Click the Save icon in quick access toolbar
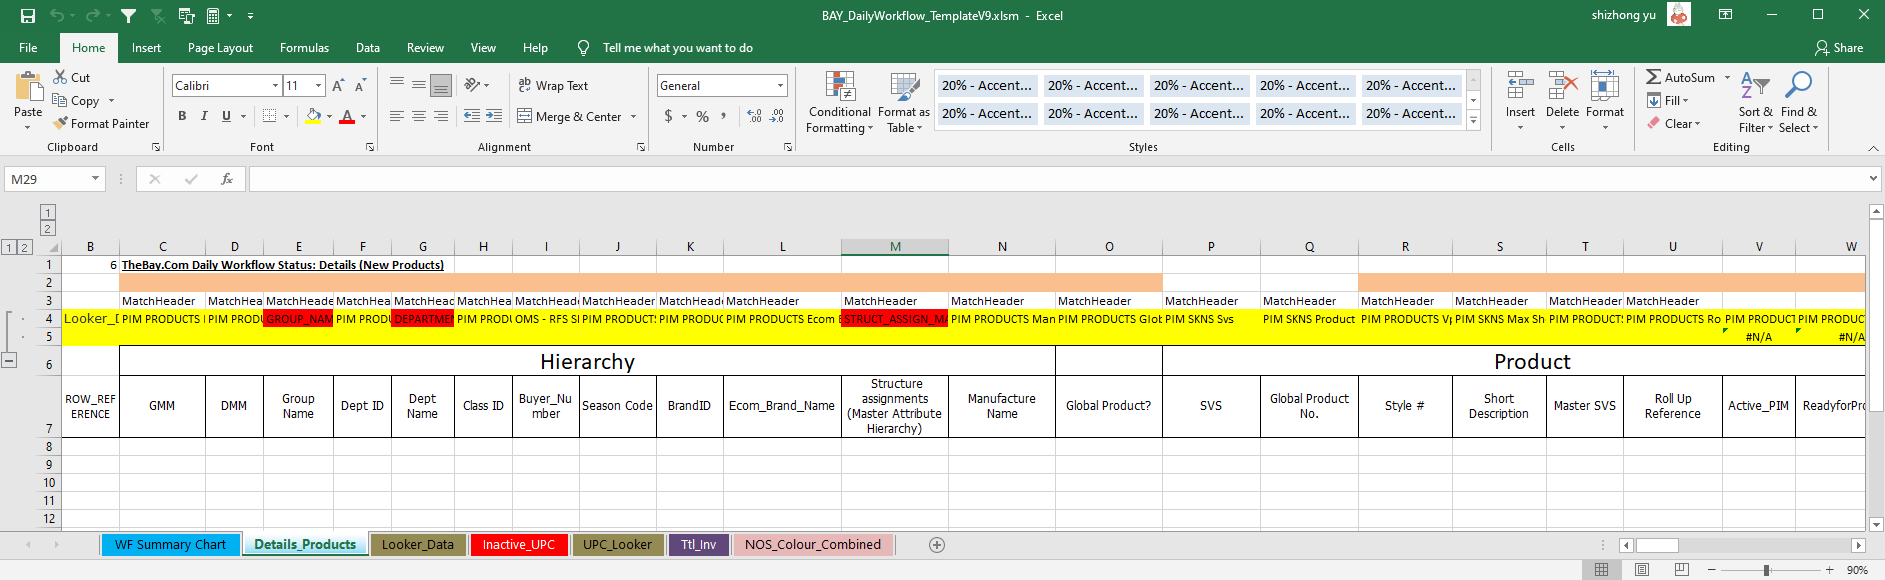Image resolution: width=1885 pixels, height=580 pixels. (28, 15)
